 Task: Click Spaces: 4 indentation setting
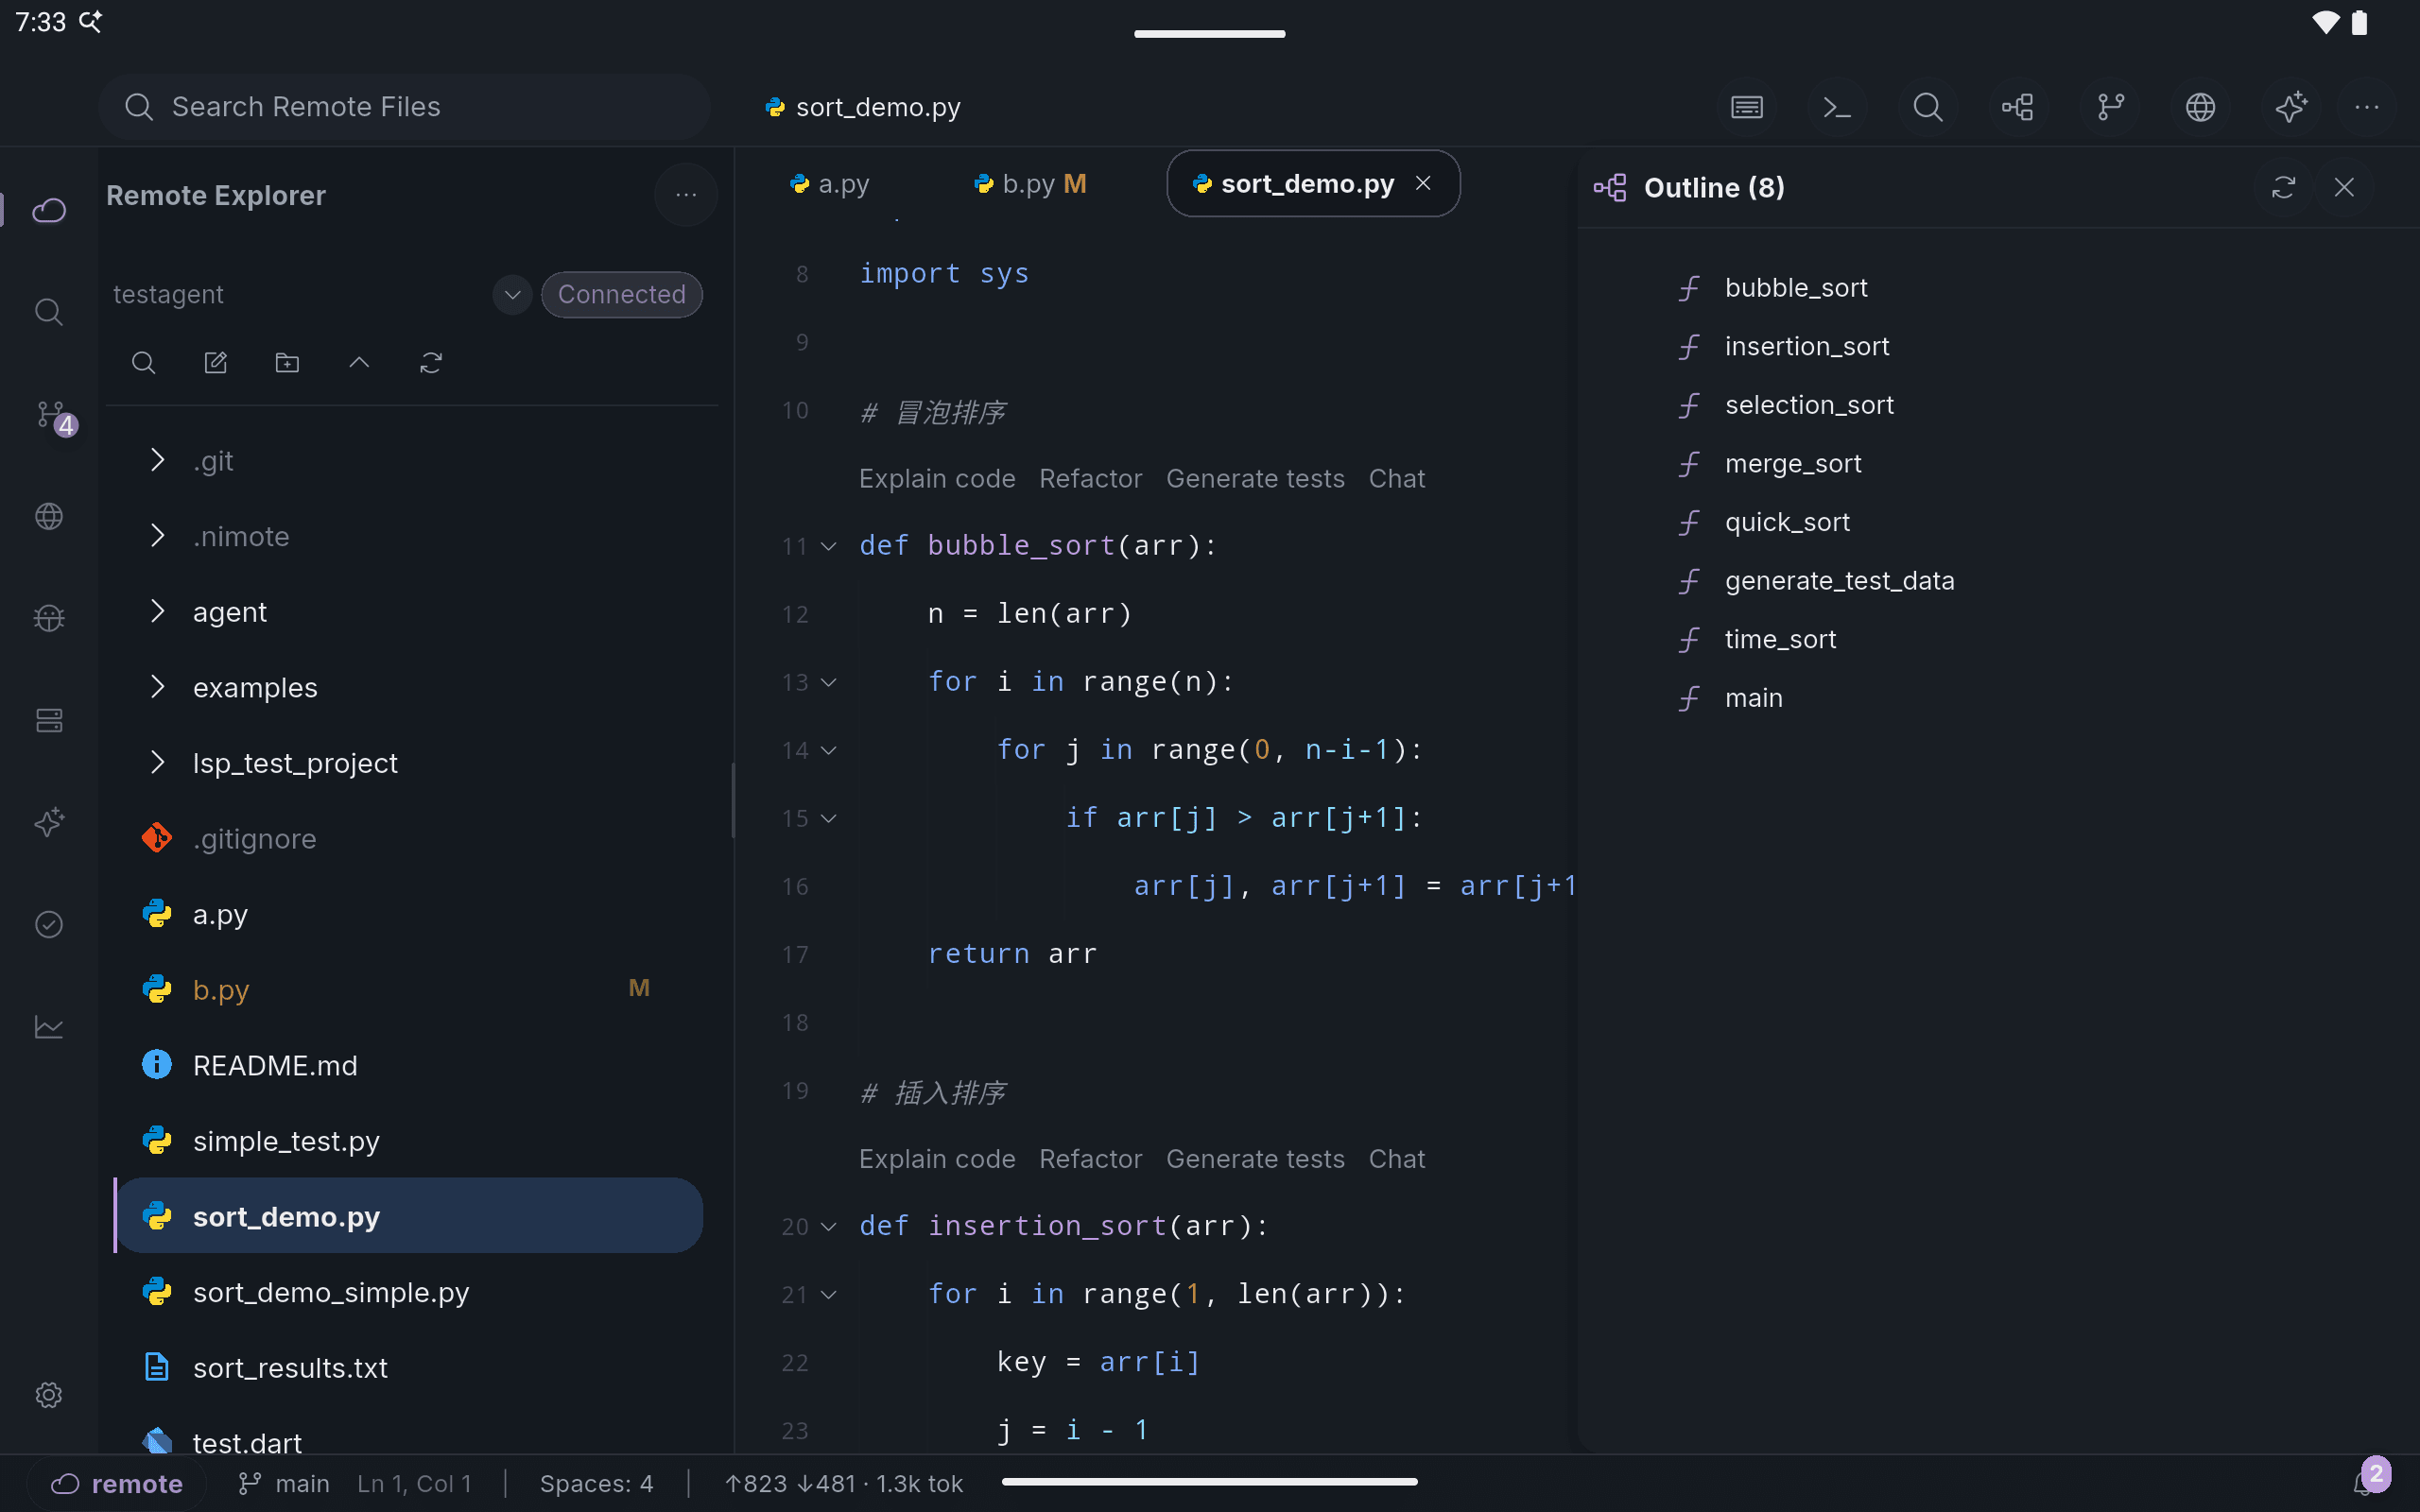pos(596,1483)
